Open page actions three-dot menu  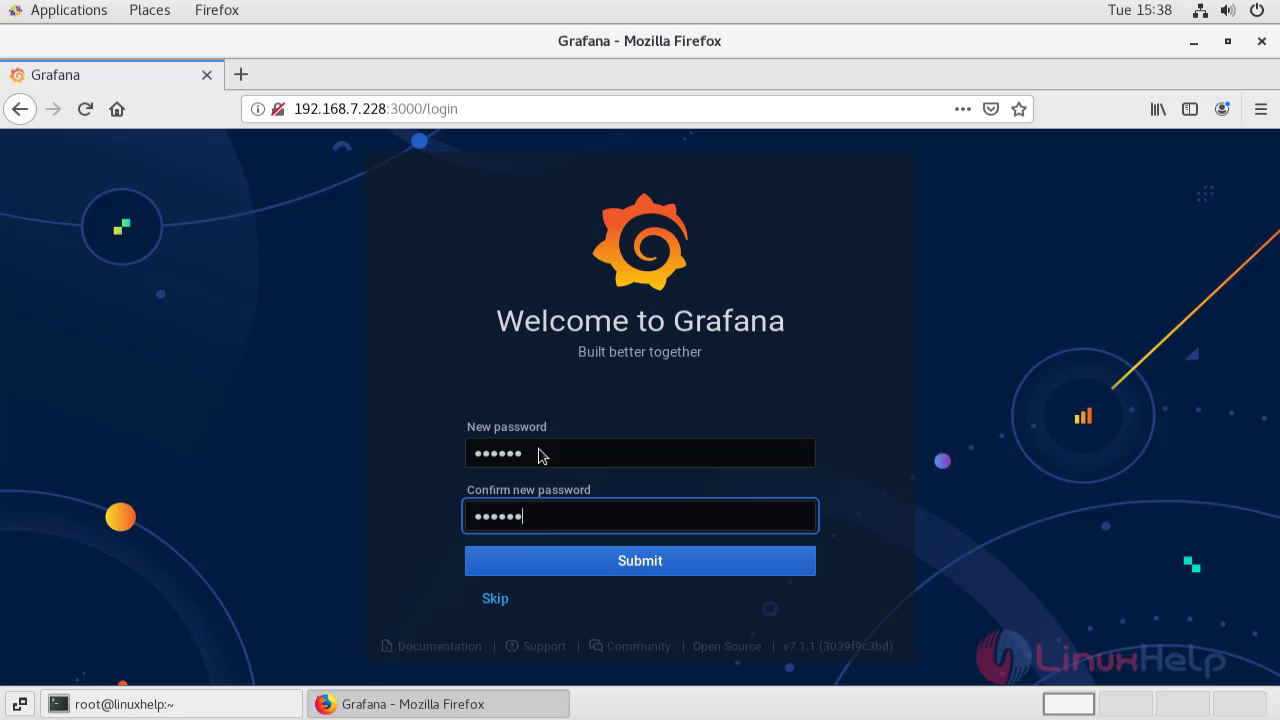point(963,109)
